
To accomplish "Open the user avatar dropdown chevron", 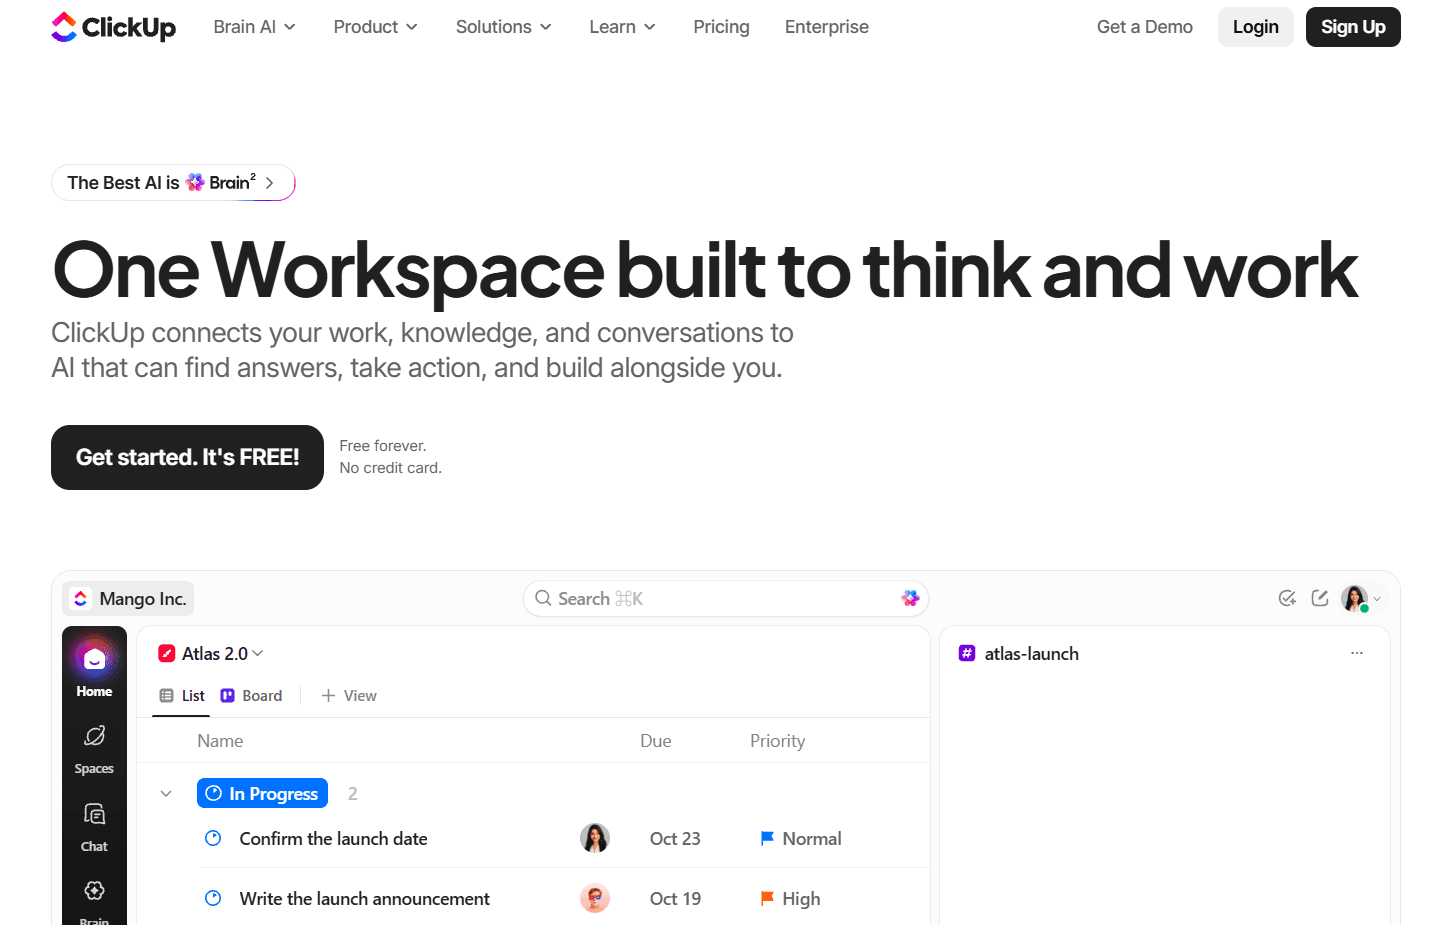I will [x=1377, y=599].
